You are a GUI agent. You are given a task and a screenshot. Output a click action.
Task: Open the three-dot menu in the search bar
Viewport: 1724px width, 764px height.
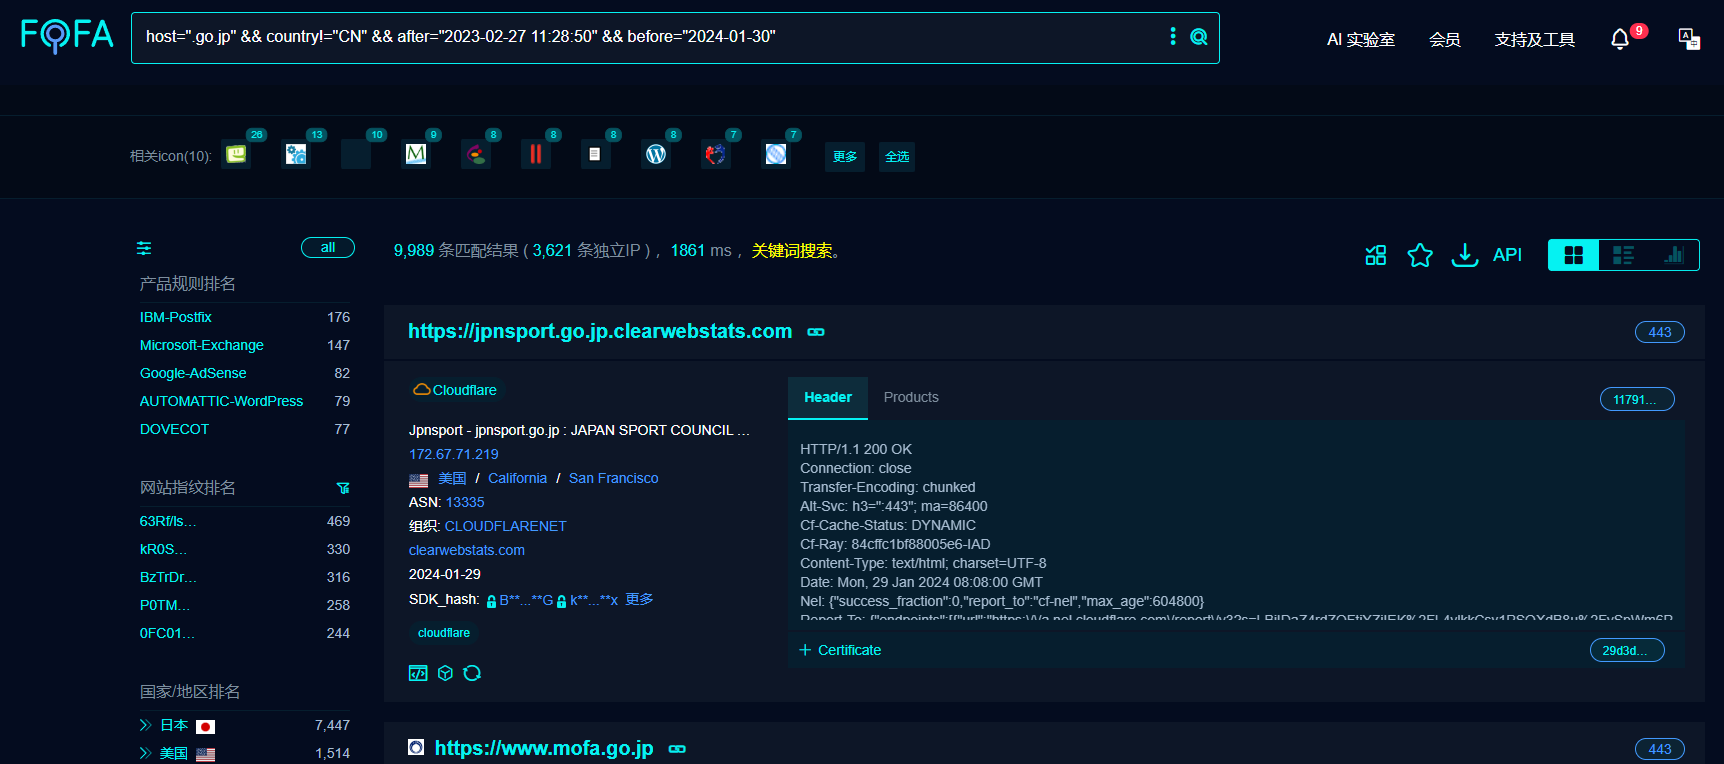(1172, 37)
